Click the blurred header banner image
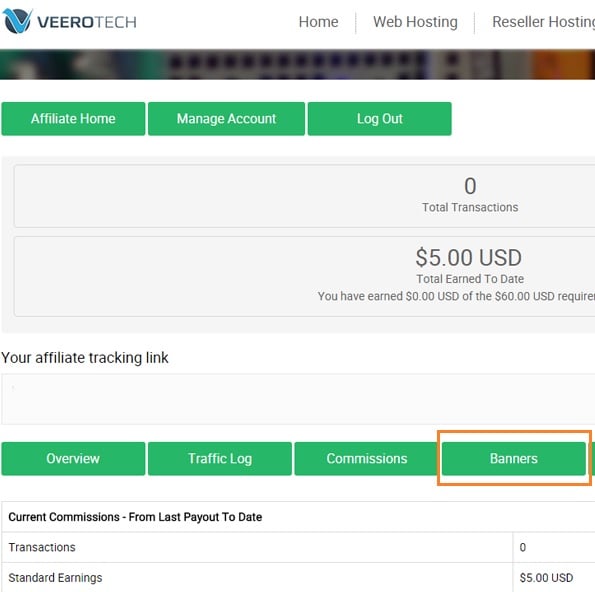This screenshot has height=592, width=595. (x=298, y=65)
